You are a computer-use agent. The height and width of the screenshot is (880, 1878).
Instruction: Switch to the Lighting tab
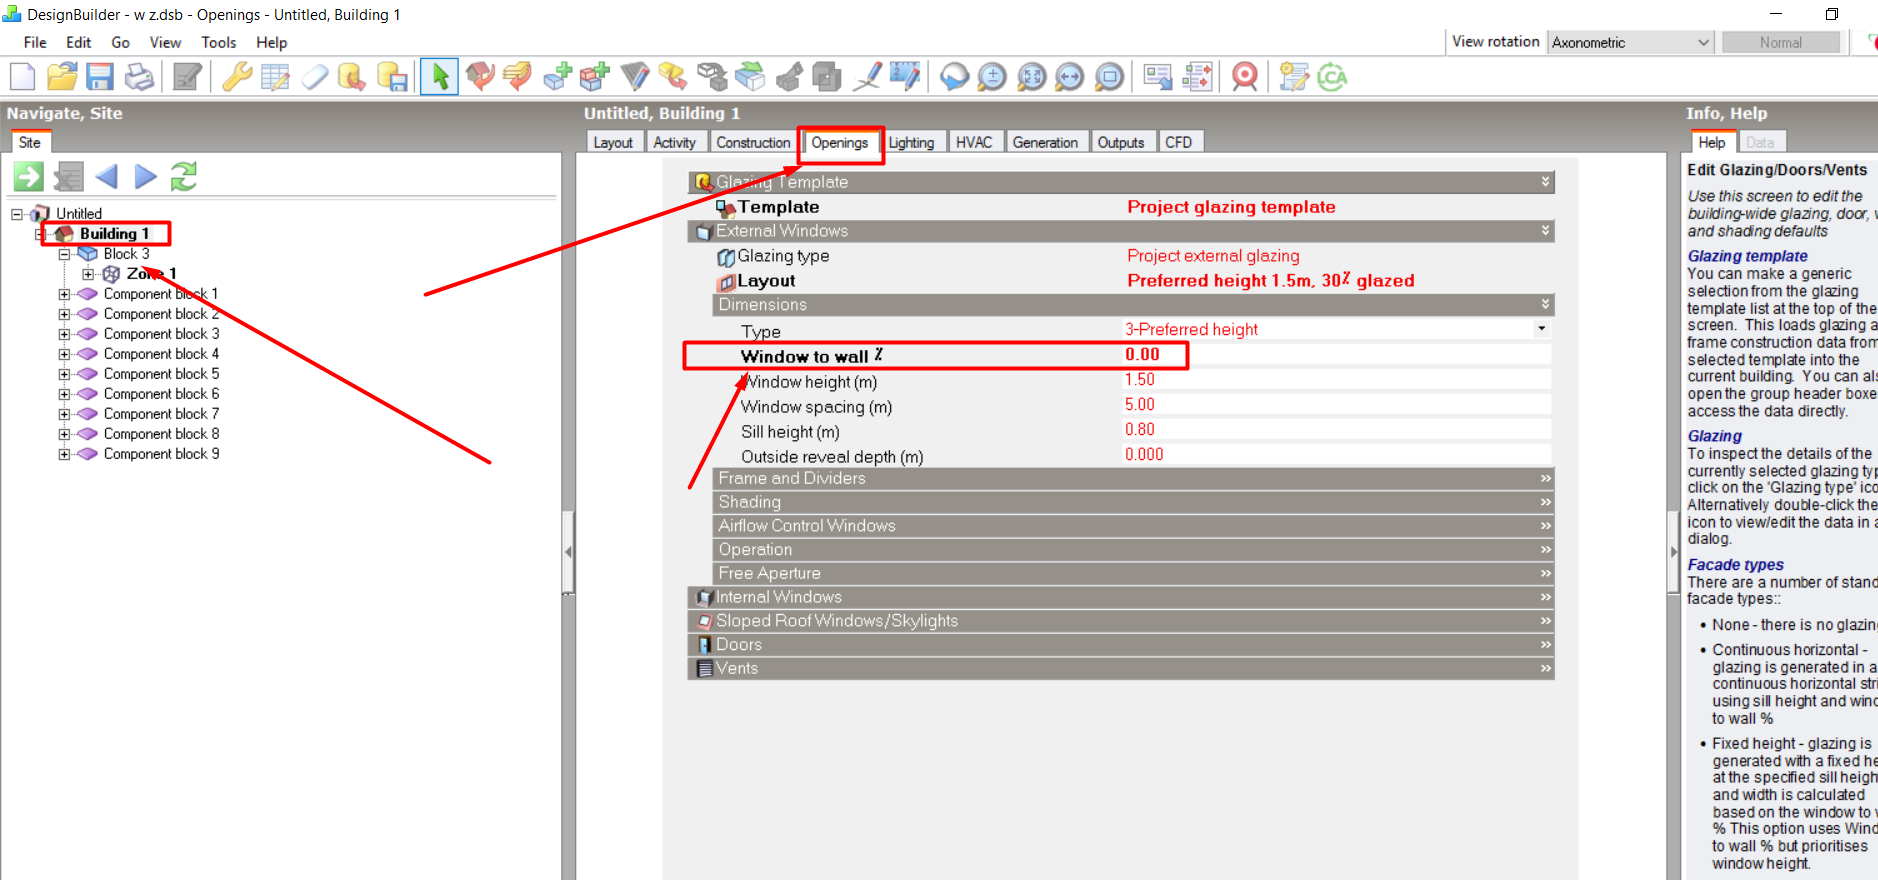tap(911, 142)
